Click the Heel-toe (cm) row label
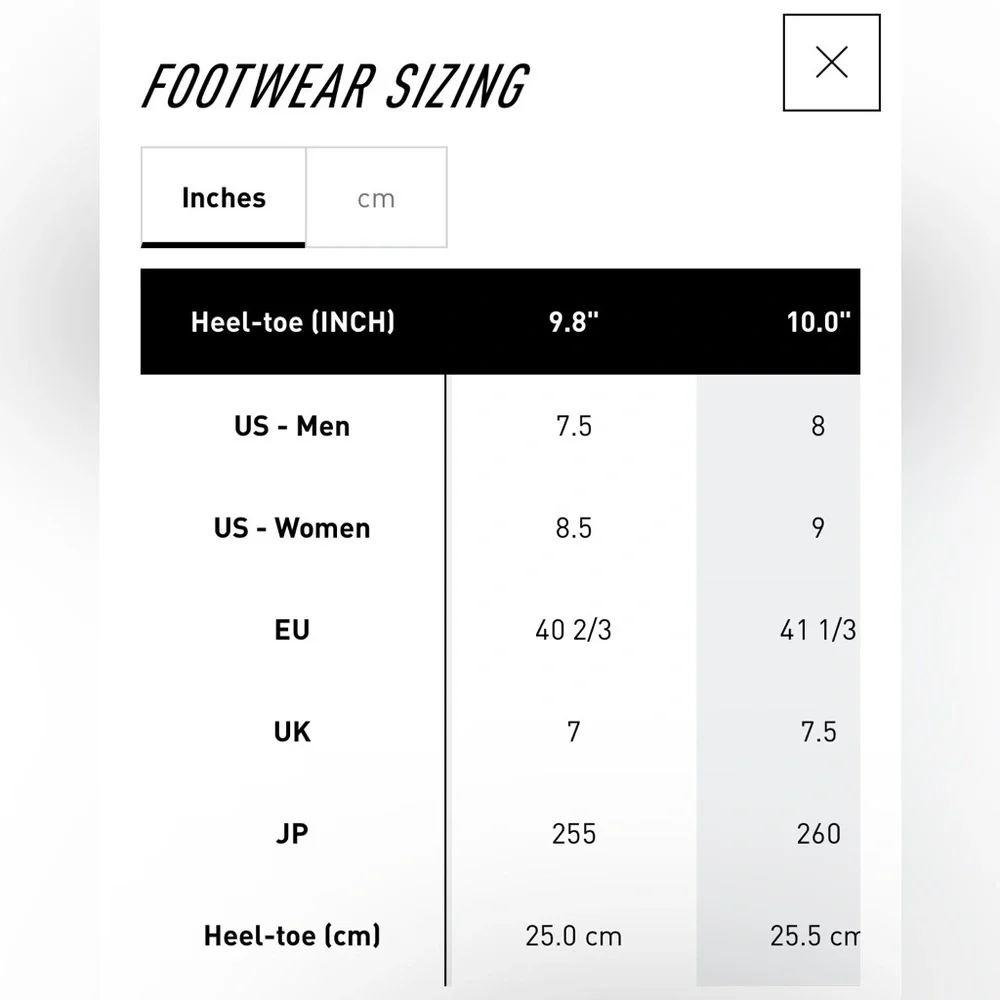 pos(292,936)
